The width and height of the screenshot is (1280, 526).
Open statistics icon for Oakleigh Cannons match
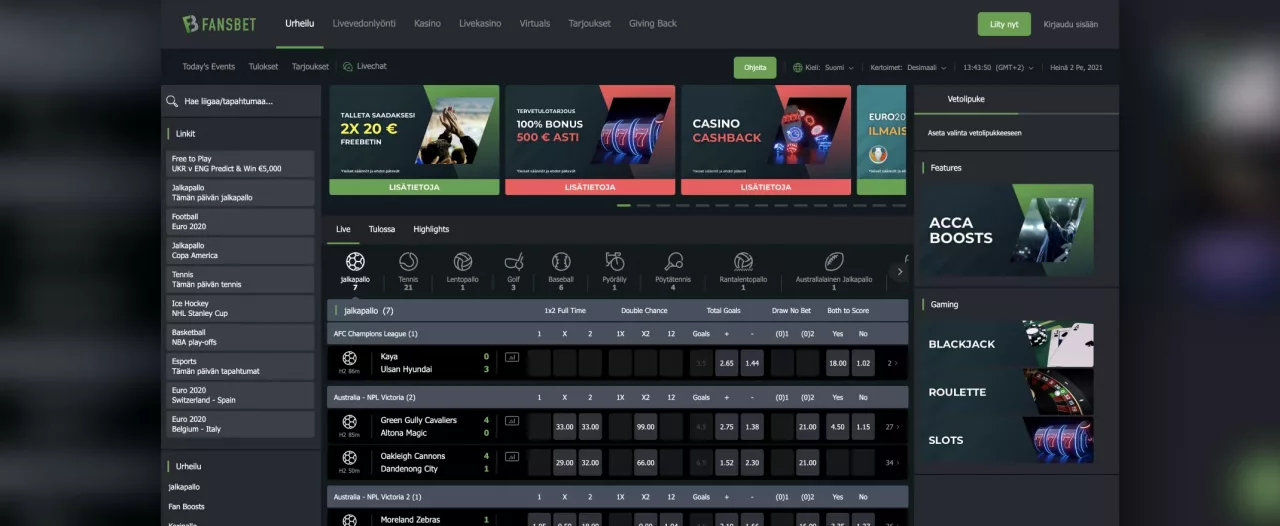pos(512,457)
